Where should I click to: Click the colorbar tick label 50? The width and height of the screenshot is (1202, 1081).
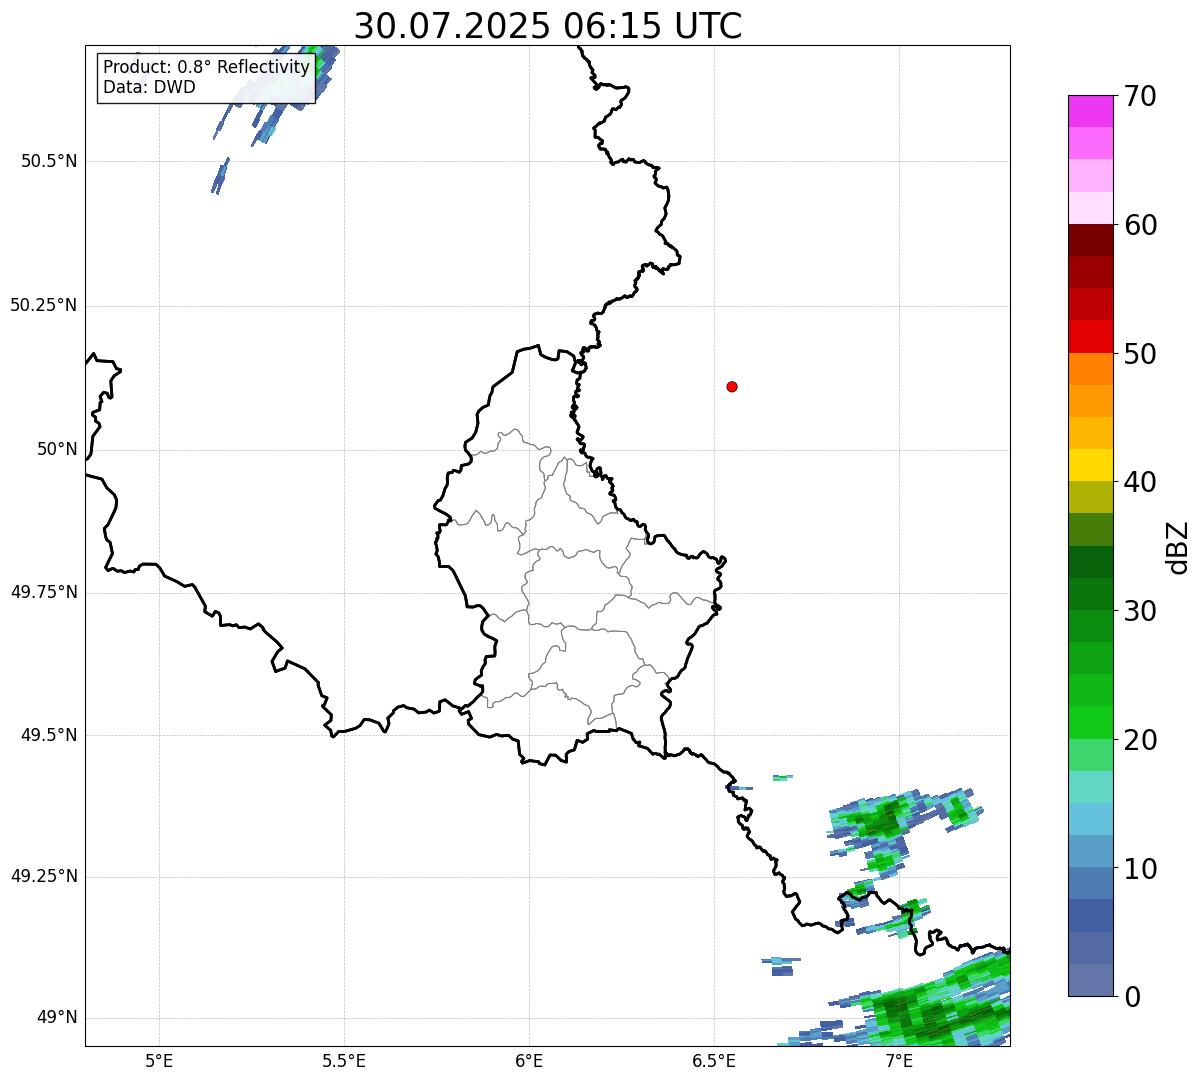[x=1140, y=354]
